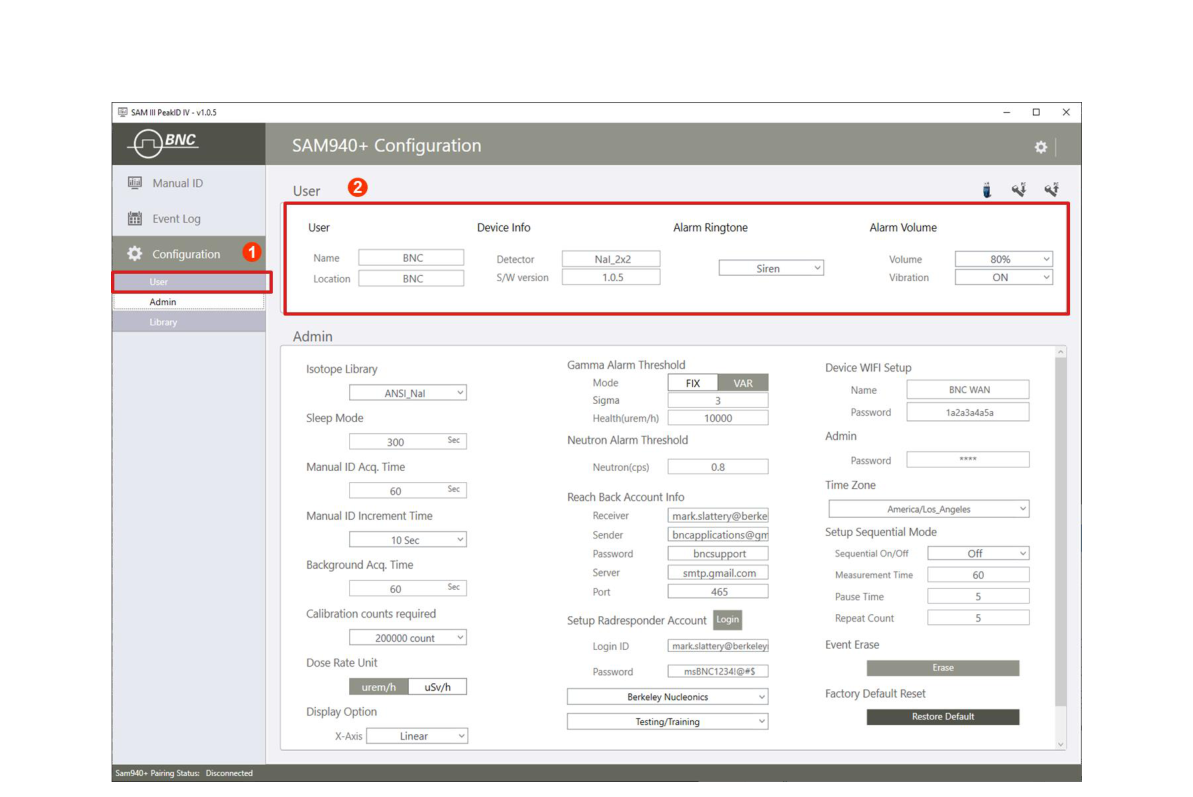Open the Testing/Training dropdown
Viewport: 1193px width, 797px height.
[667, 721]
